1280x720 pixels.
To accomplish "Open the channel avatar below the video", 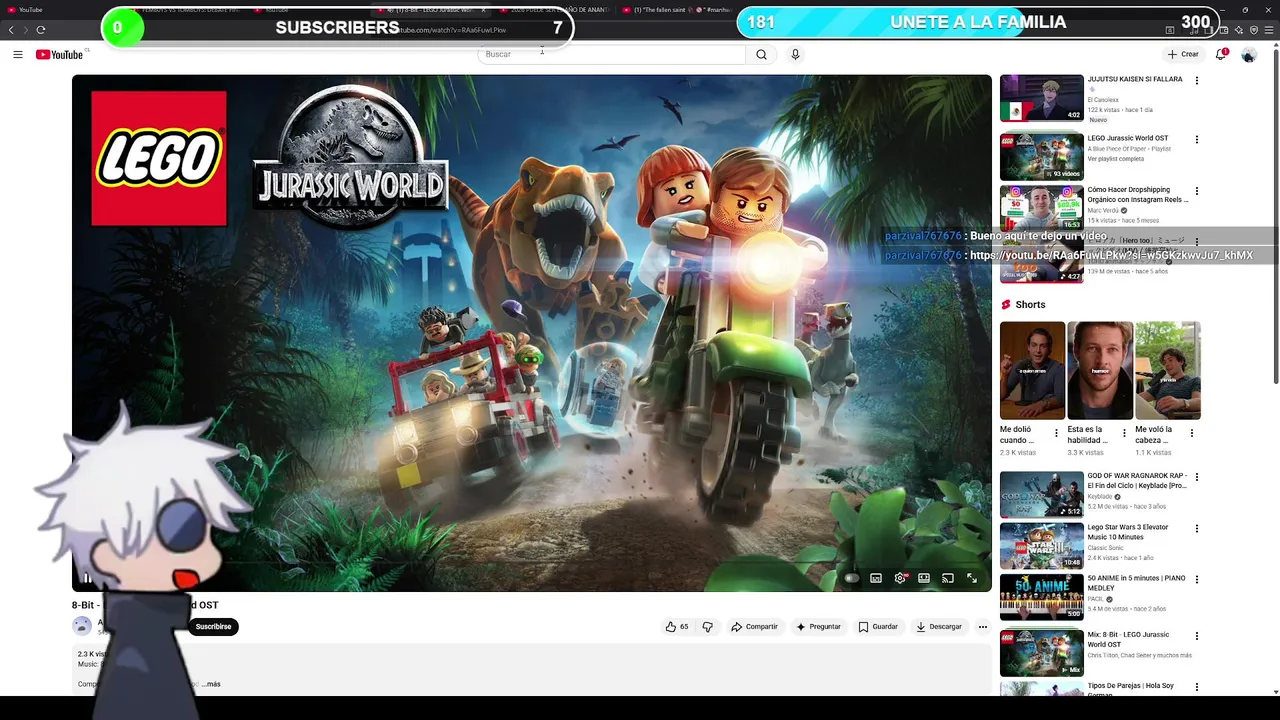I will pyautogui.click(x=82, y=626).
